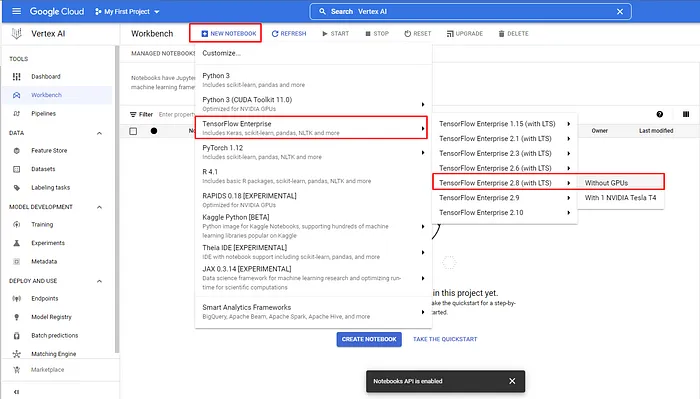Clear the Vertex AI search box
700x399 pixels.
tap(620, 12)
